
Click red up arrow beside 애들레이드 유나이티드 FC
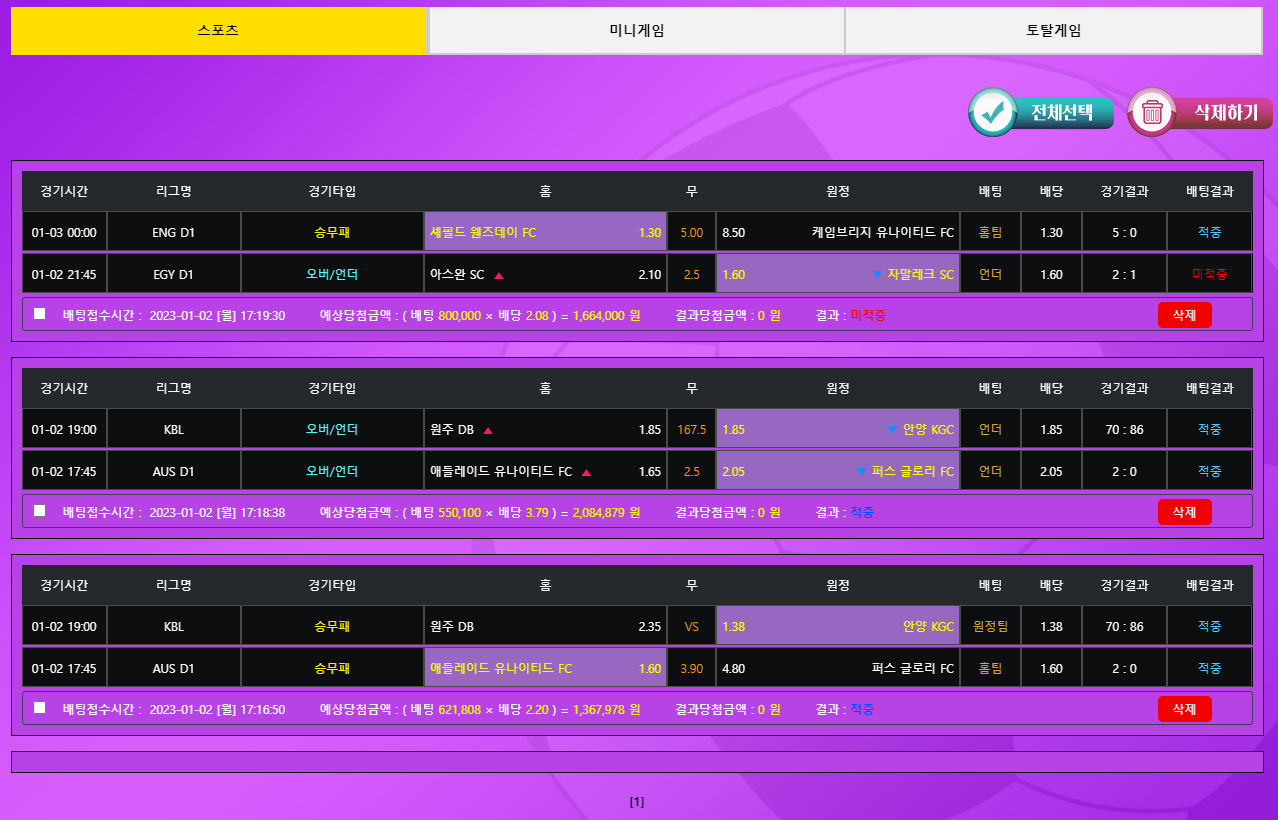tap(586, 472)
